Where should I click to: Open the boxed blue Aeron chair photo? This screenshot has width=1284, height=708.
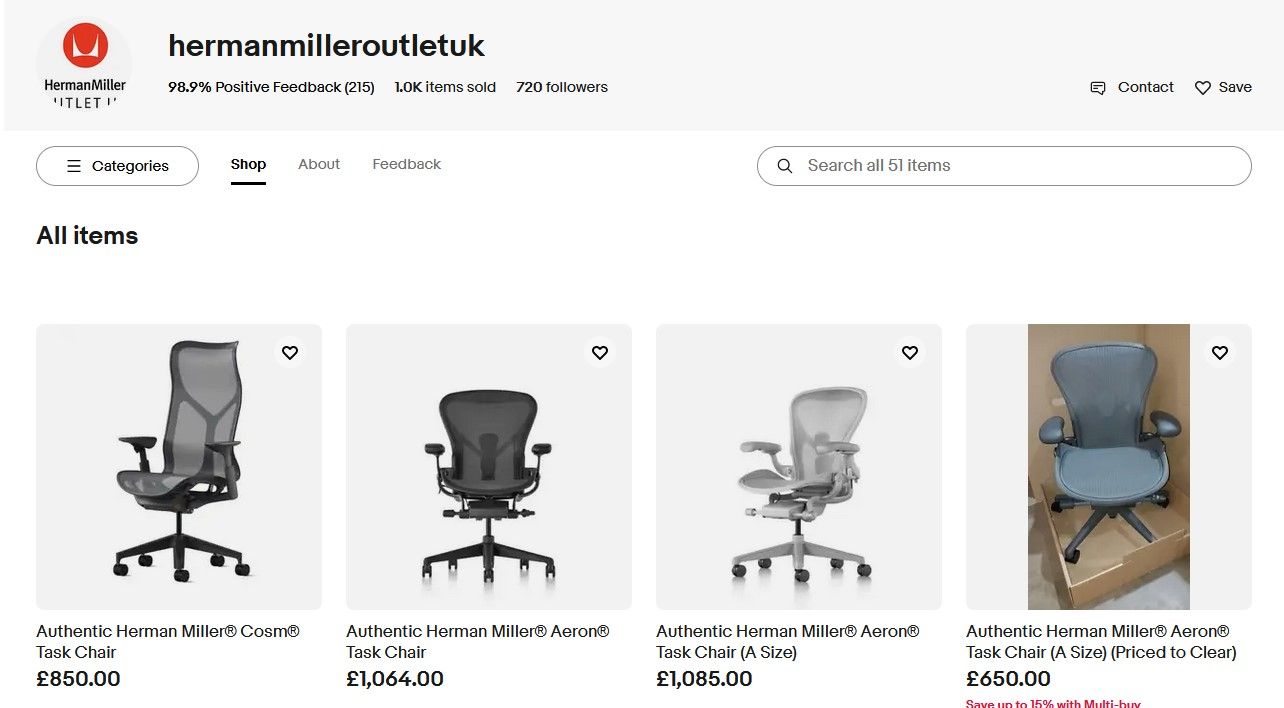click(1109, 467)
